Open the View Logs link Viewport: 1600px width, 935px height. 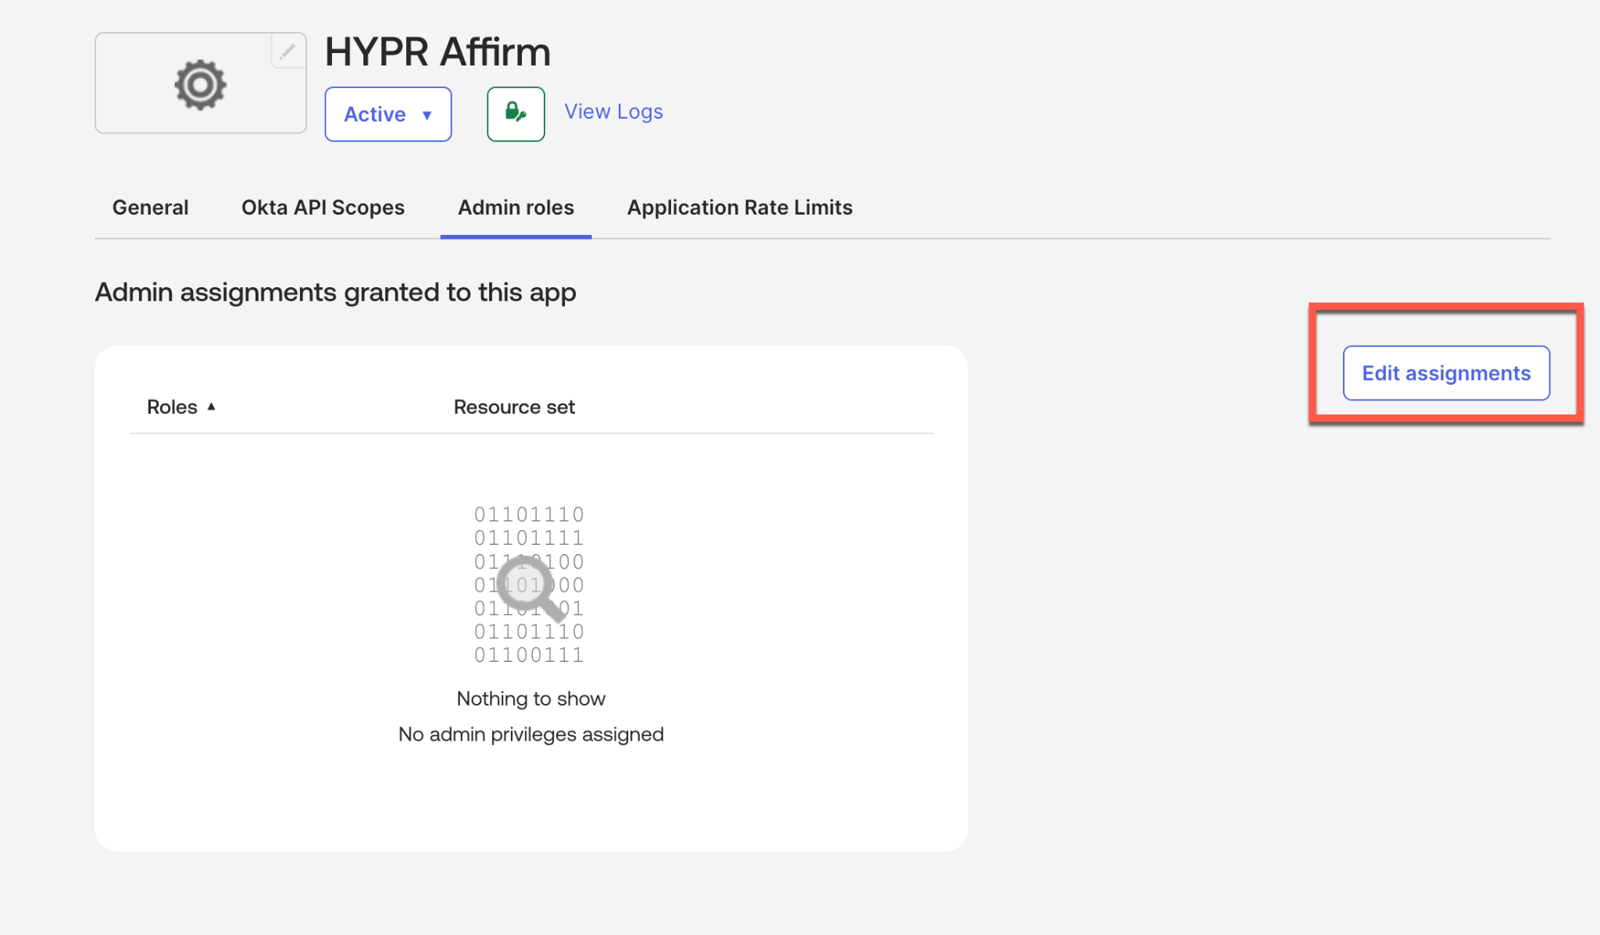[x=613, y=112]
